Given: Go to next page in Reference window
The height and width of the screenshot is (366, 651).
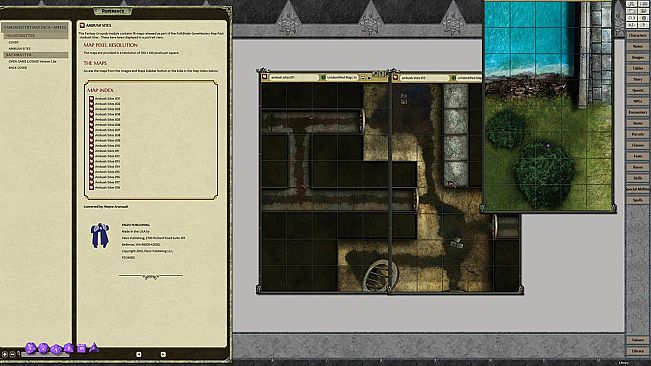Looking at the screenshot, I should coord(163,354).
